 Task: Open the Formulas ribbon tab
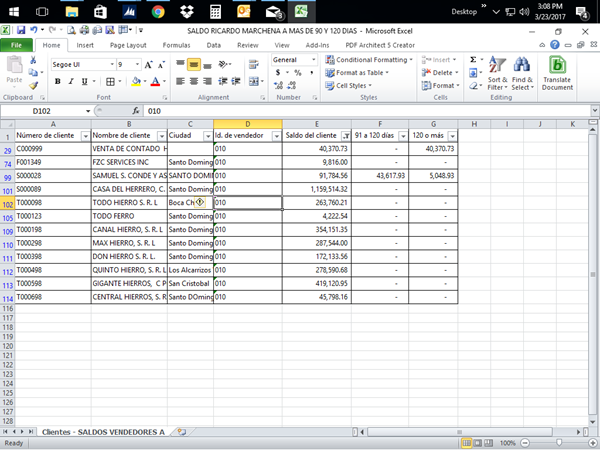point(176,45)
